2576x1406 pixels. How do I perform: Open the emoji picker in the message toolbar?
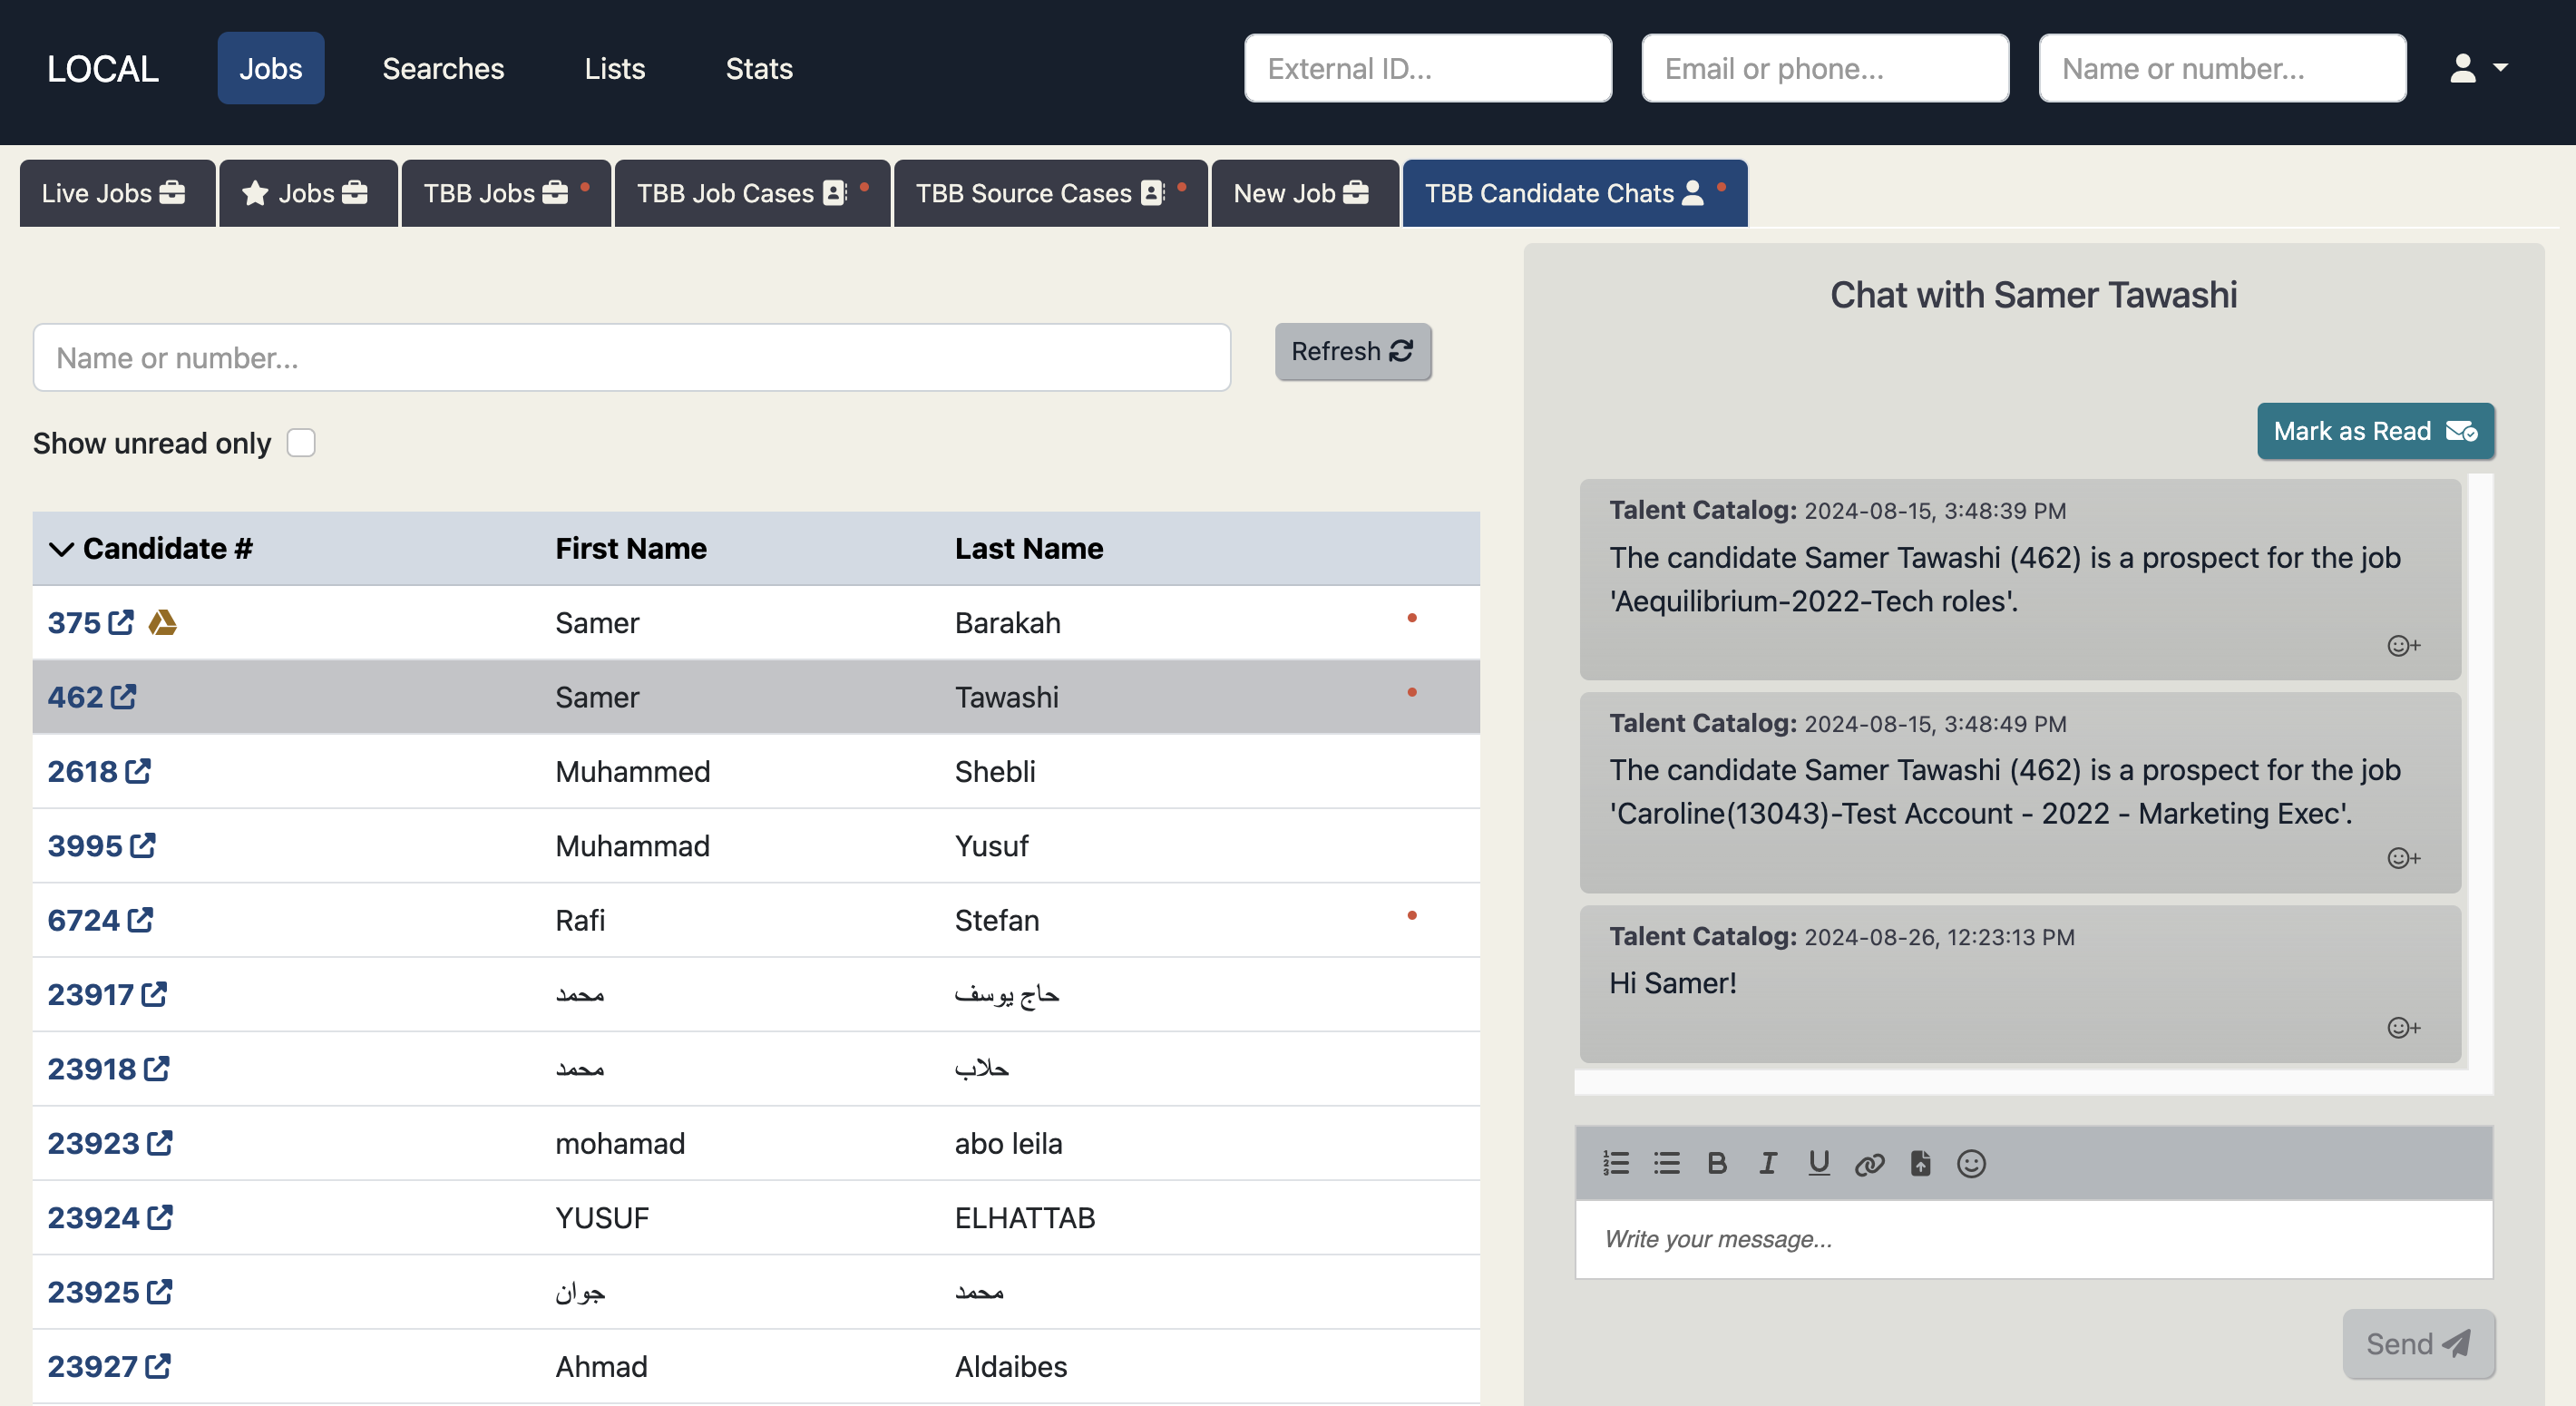[1970, 1163]
